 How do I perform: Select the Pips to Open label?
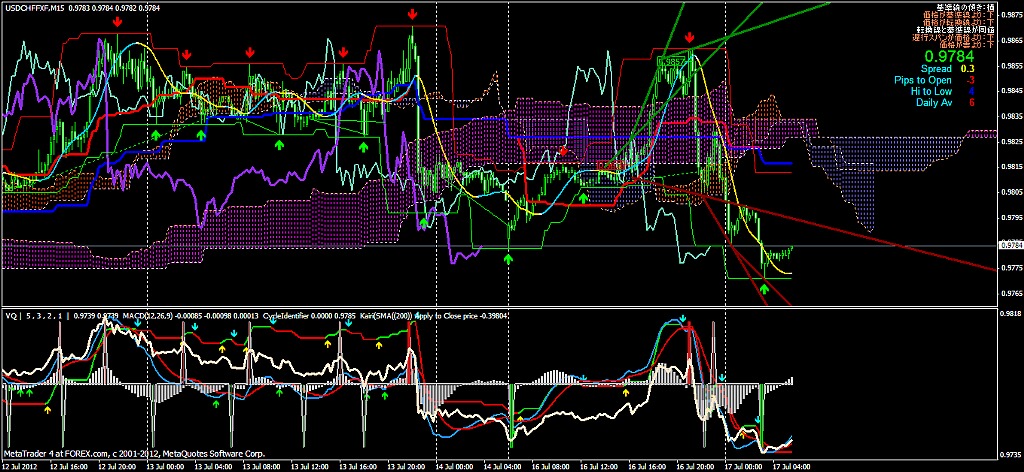pos(924,80)
